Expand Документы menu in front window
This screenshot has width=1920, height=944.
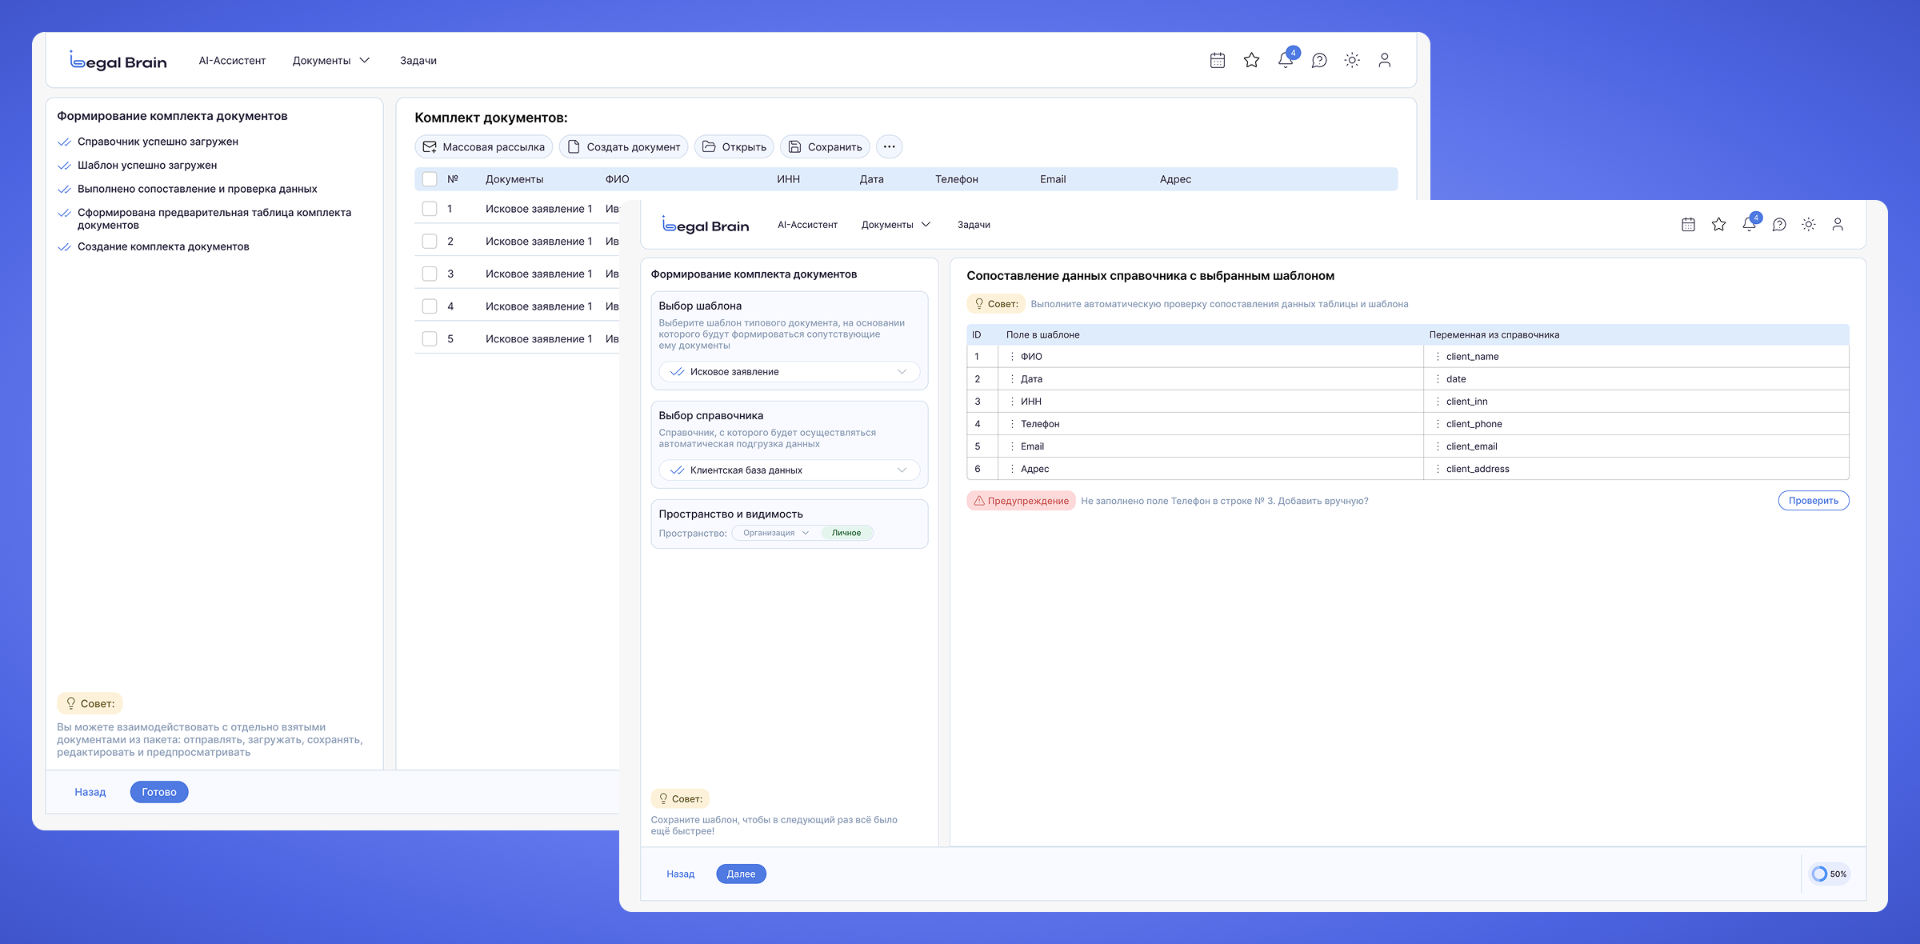895,225
